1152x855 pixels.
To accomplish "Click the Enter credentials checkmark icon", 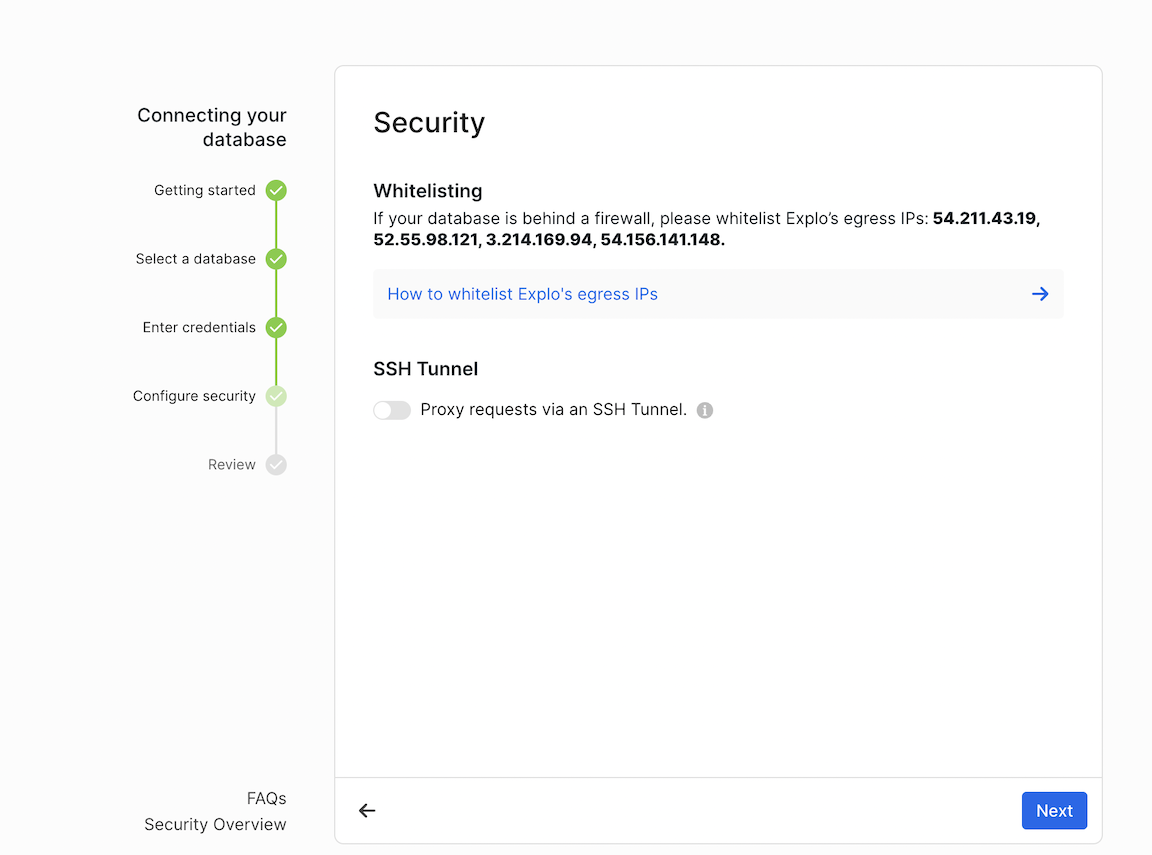I will (276, 327).
